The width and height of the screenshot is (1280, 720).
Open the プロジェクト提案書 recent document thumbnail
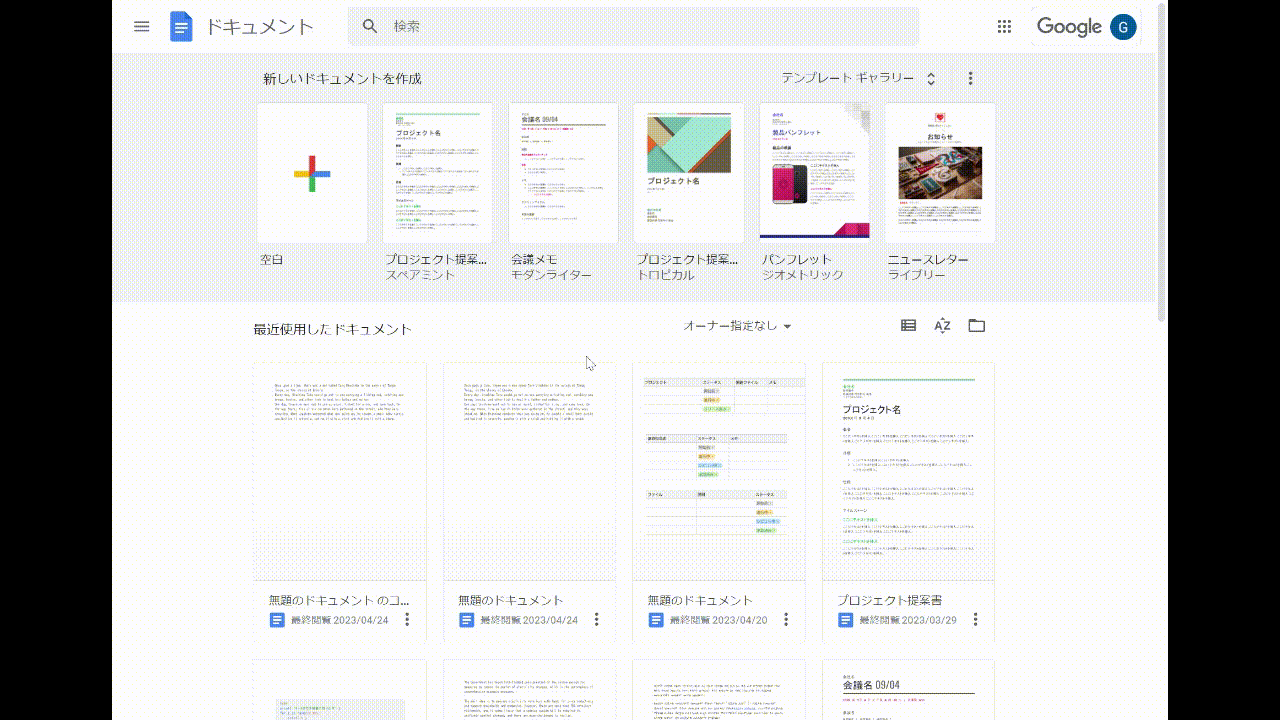point(908,471)
